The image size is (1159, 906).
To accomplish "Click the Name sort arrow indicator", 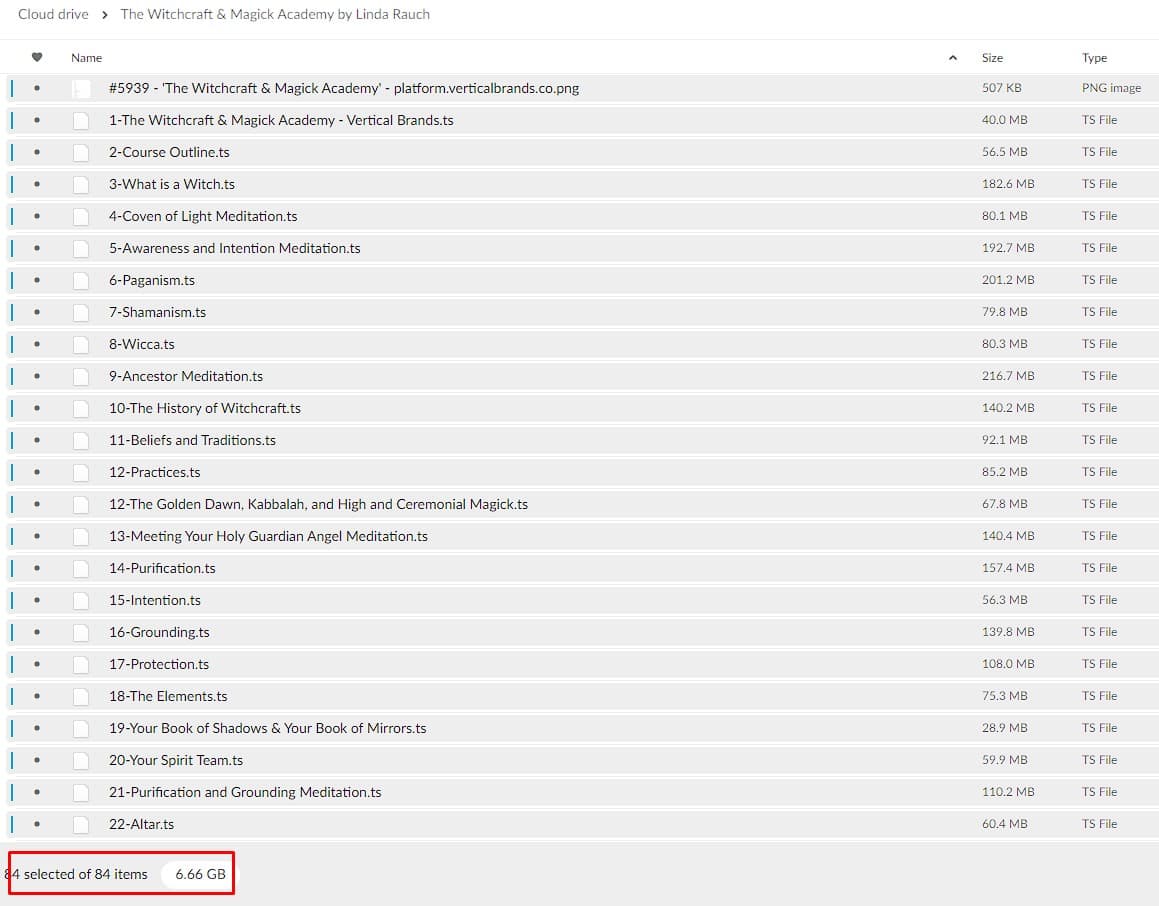I will click(952, 58).
